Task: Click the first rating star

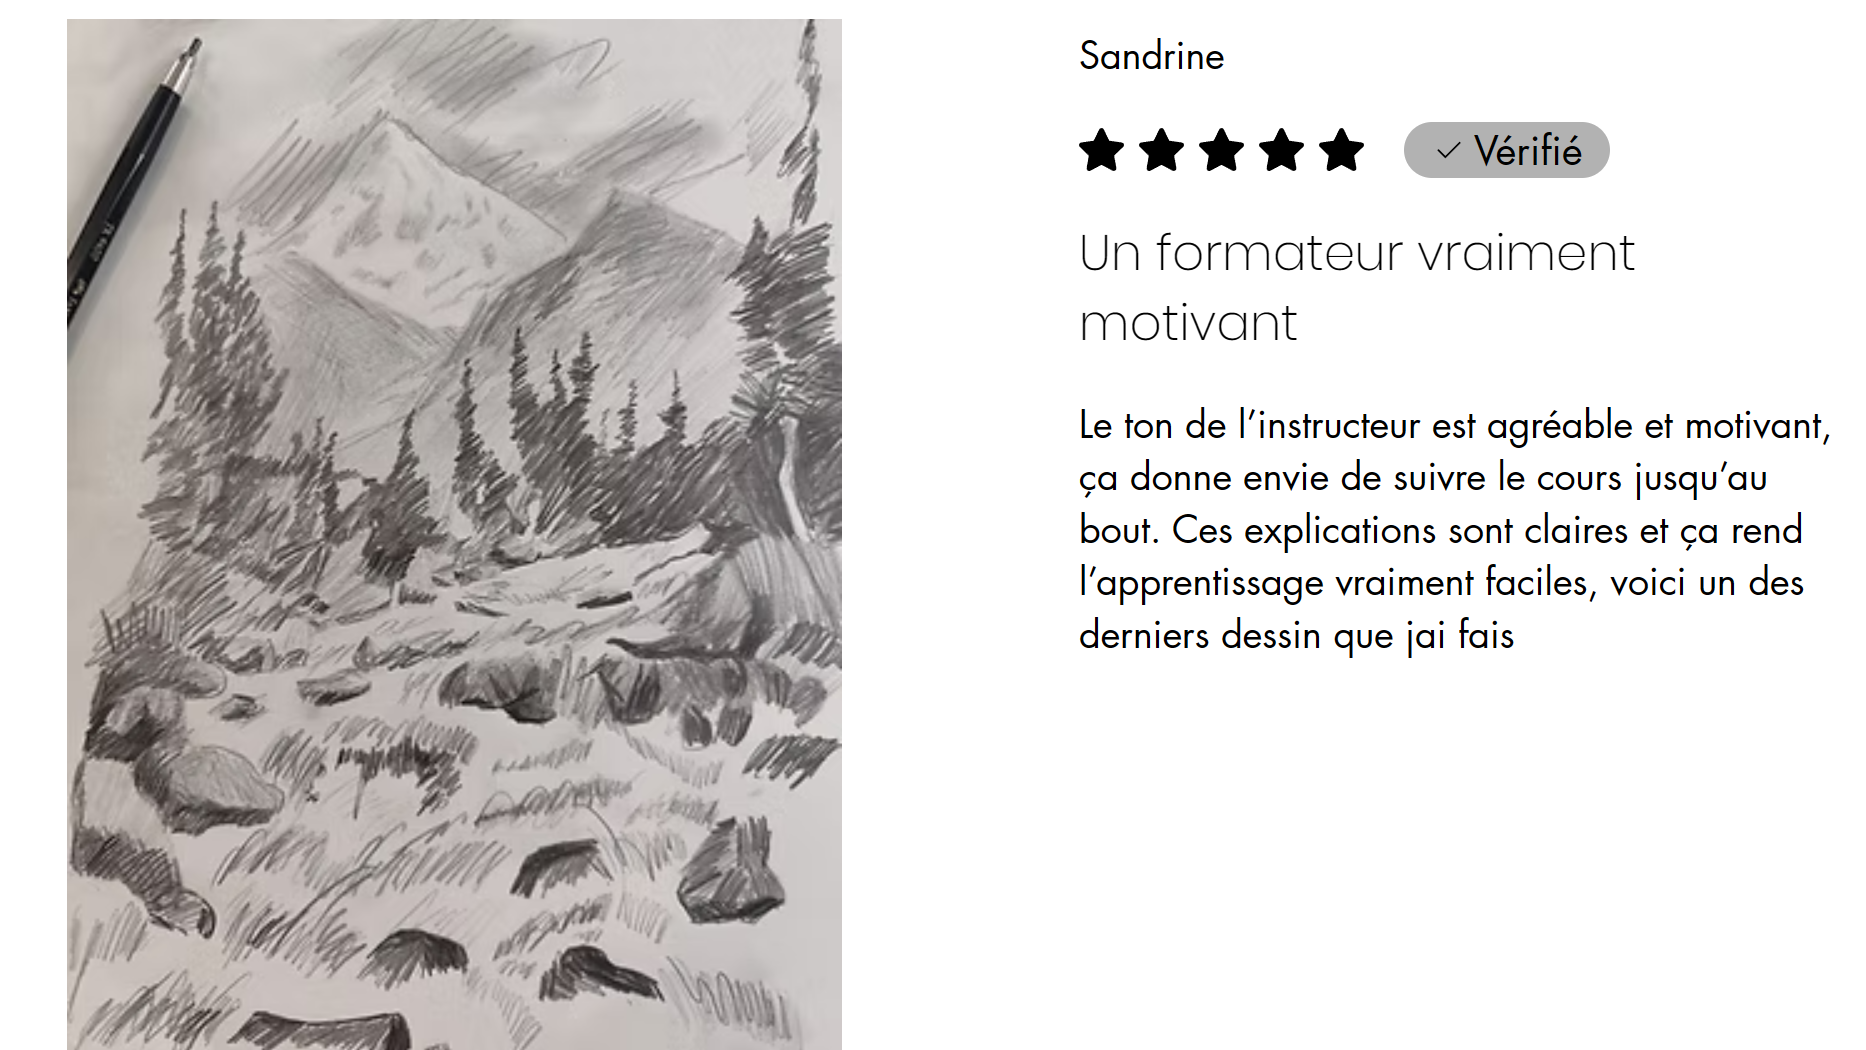Action: click(x=1101, y=151)
